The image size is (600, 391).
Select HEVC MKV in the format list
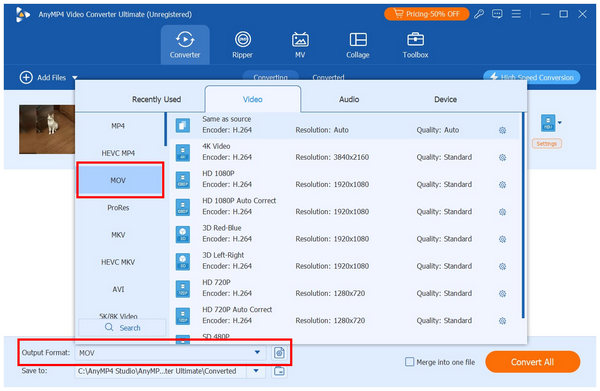click(118, 262)
